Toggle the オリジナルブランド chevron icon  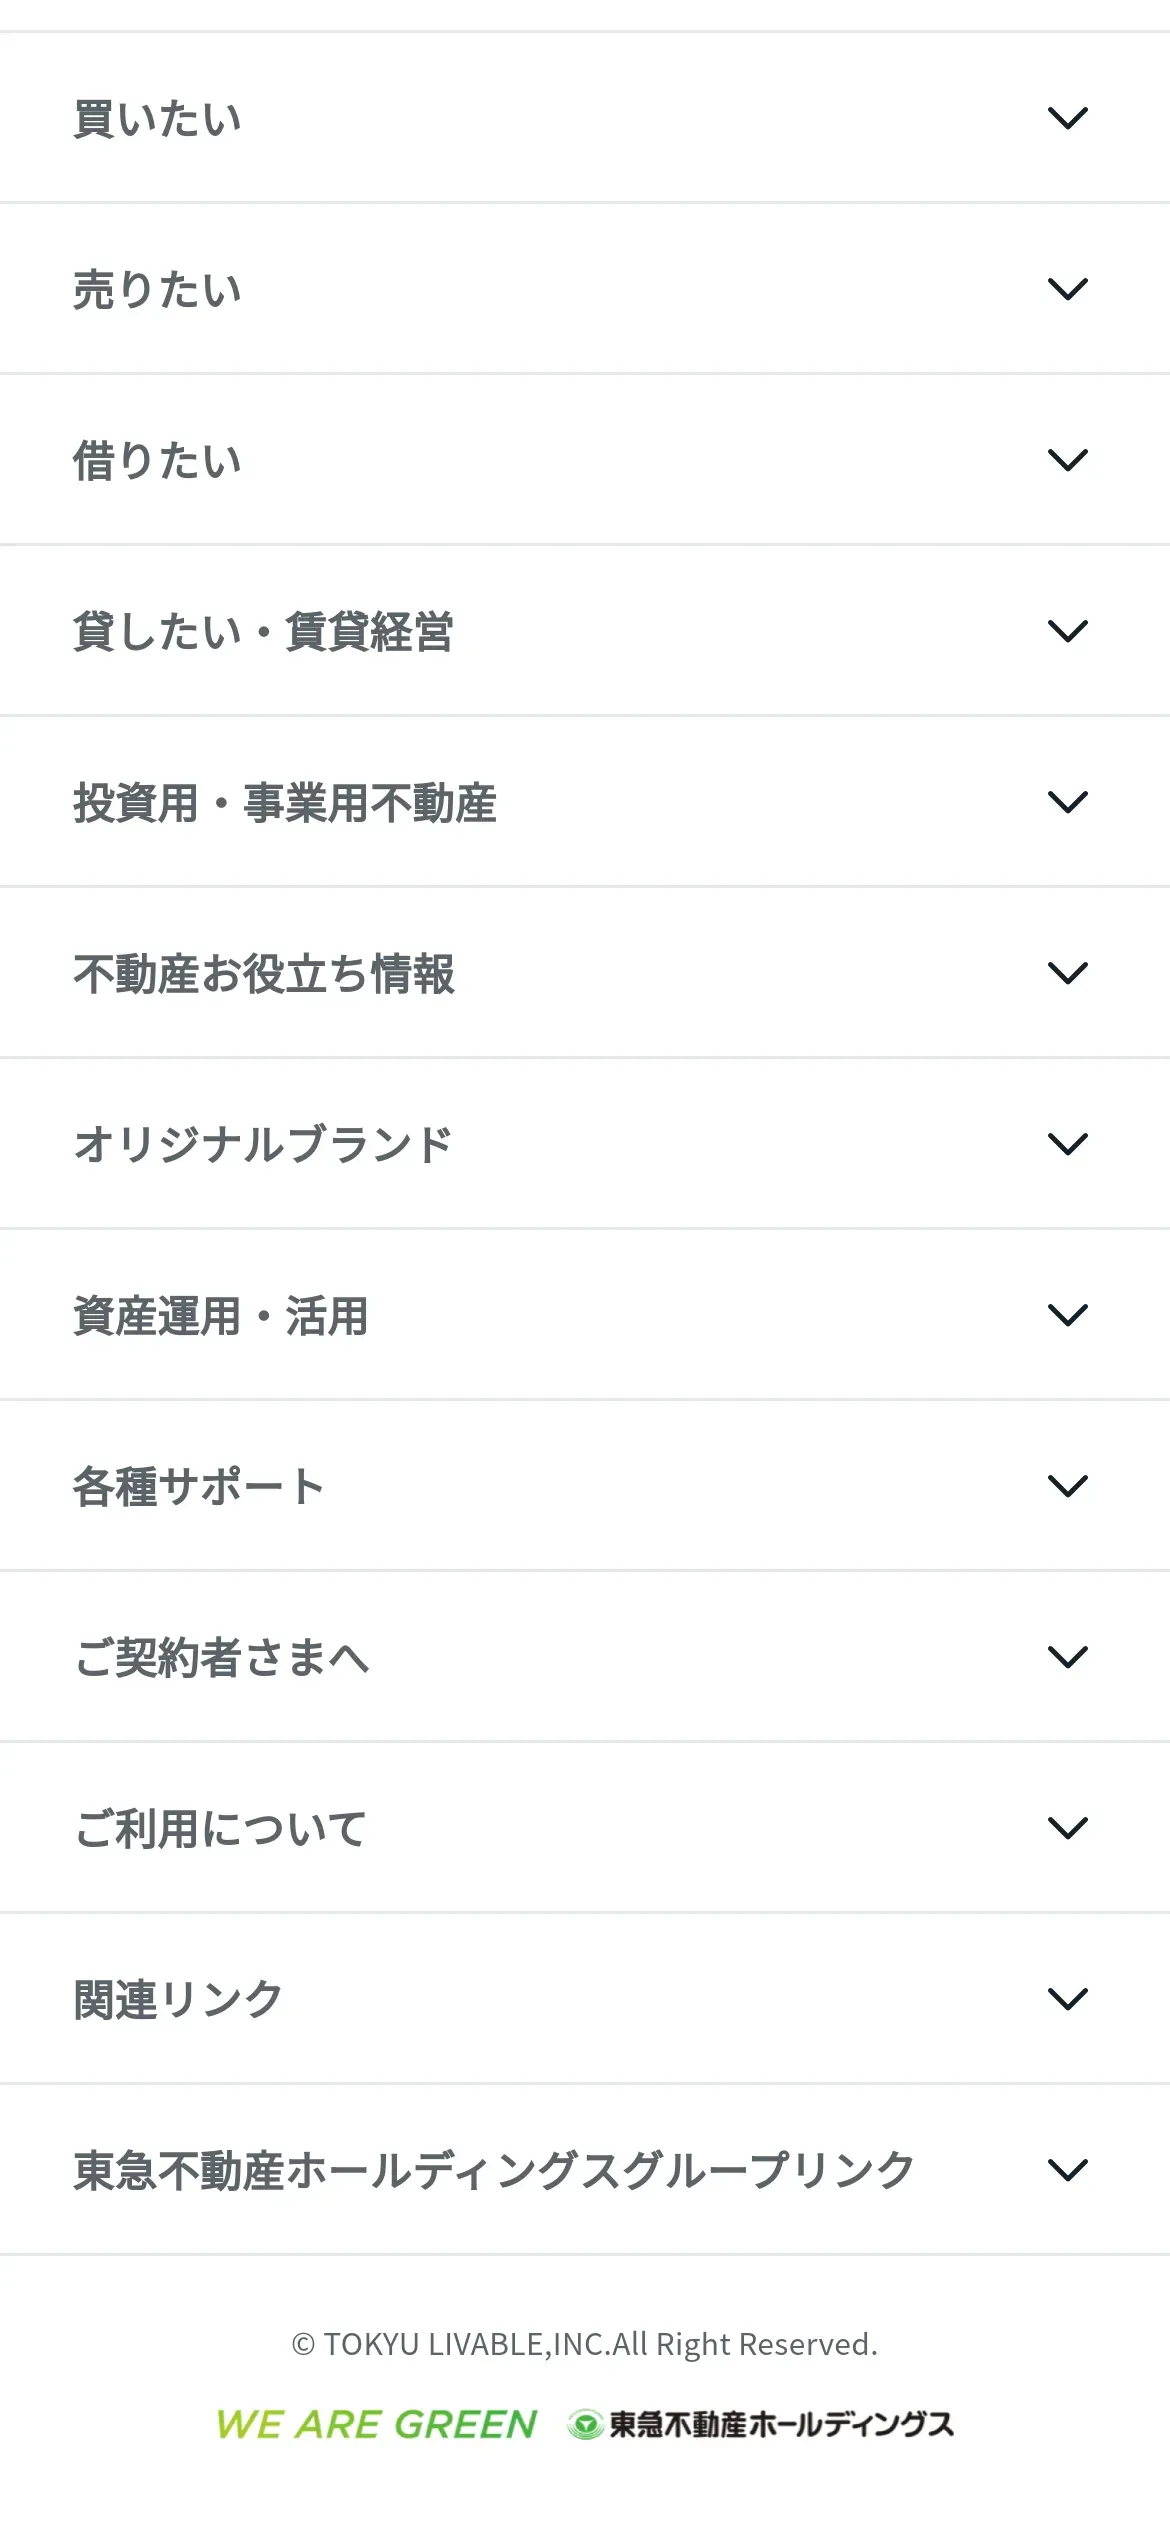[1067, 1144]
